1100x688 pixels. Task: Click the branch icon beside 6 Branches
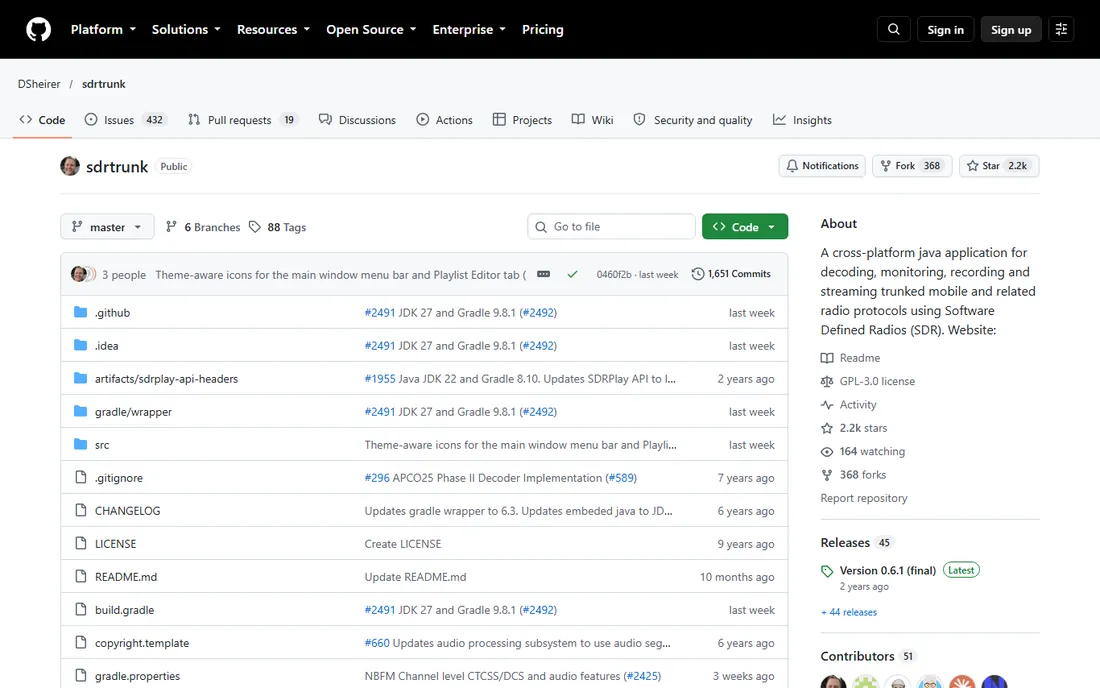point(171,227)
